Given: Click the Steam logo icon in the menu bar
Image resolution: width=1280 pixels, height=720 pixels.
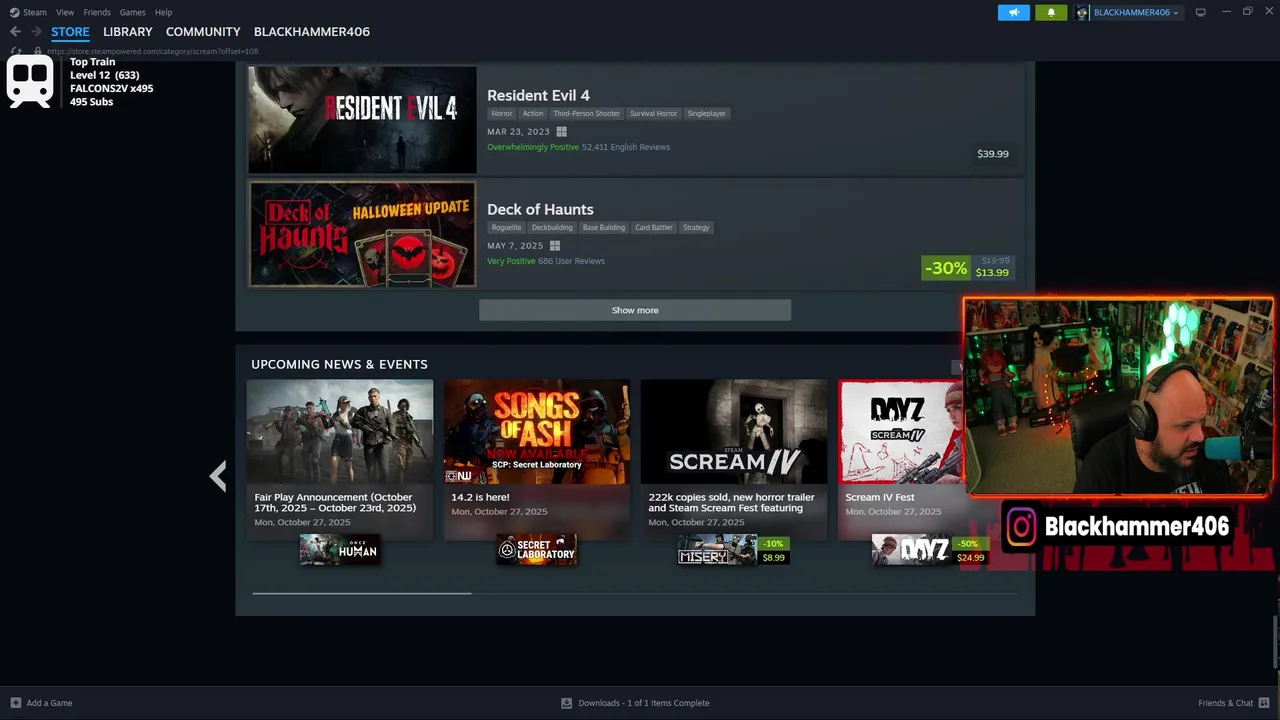Looking at the screenshot, I should click(x=14, y=12).
